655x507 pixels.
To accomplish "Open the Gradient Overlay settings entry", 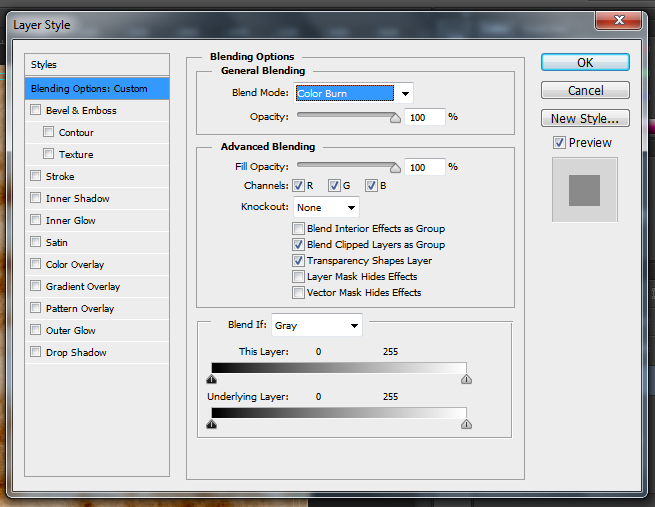I will 83,286.
